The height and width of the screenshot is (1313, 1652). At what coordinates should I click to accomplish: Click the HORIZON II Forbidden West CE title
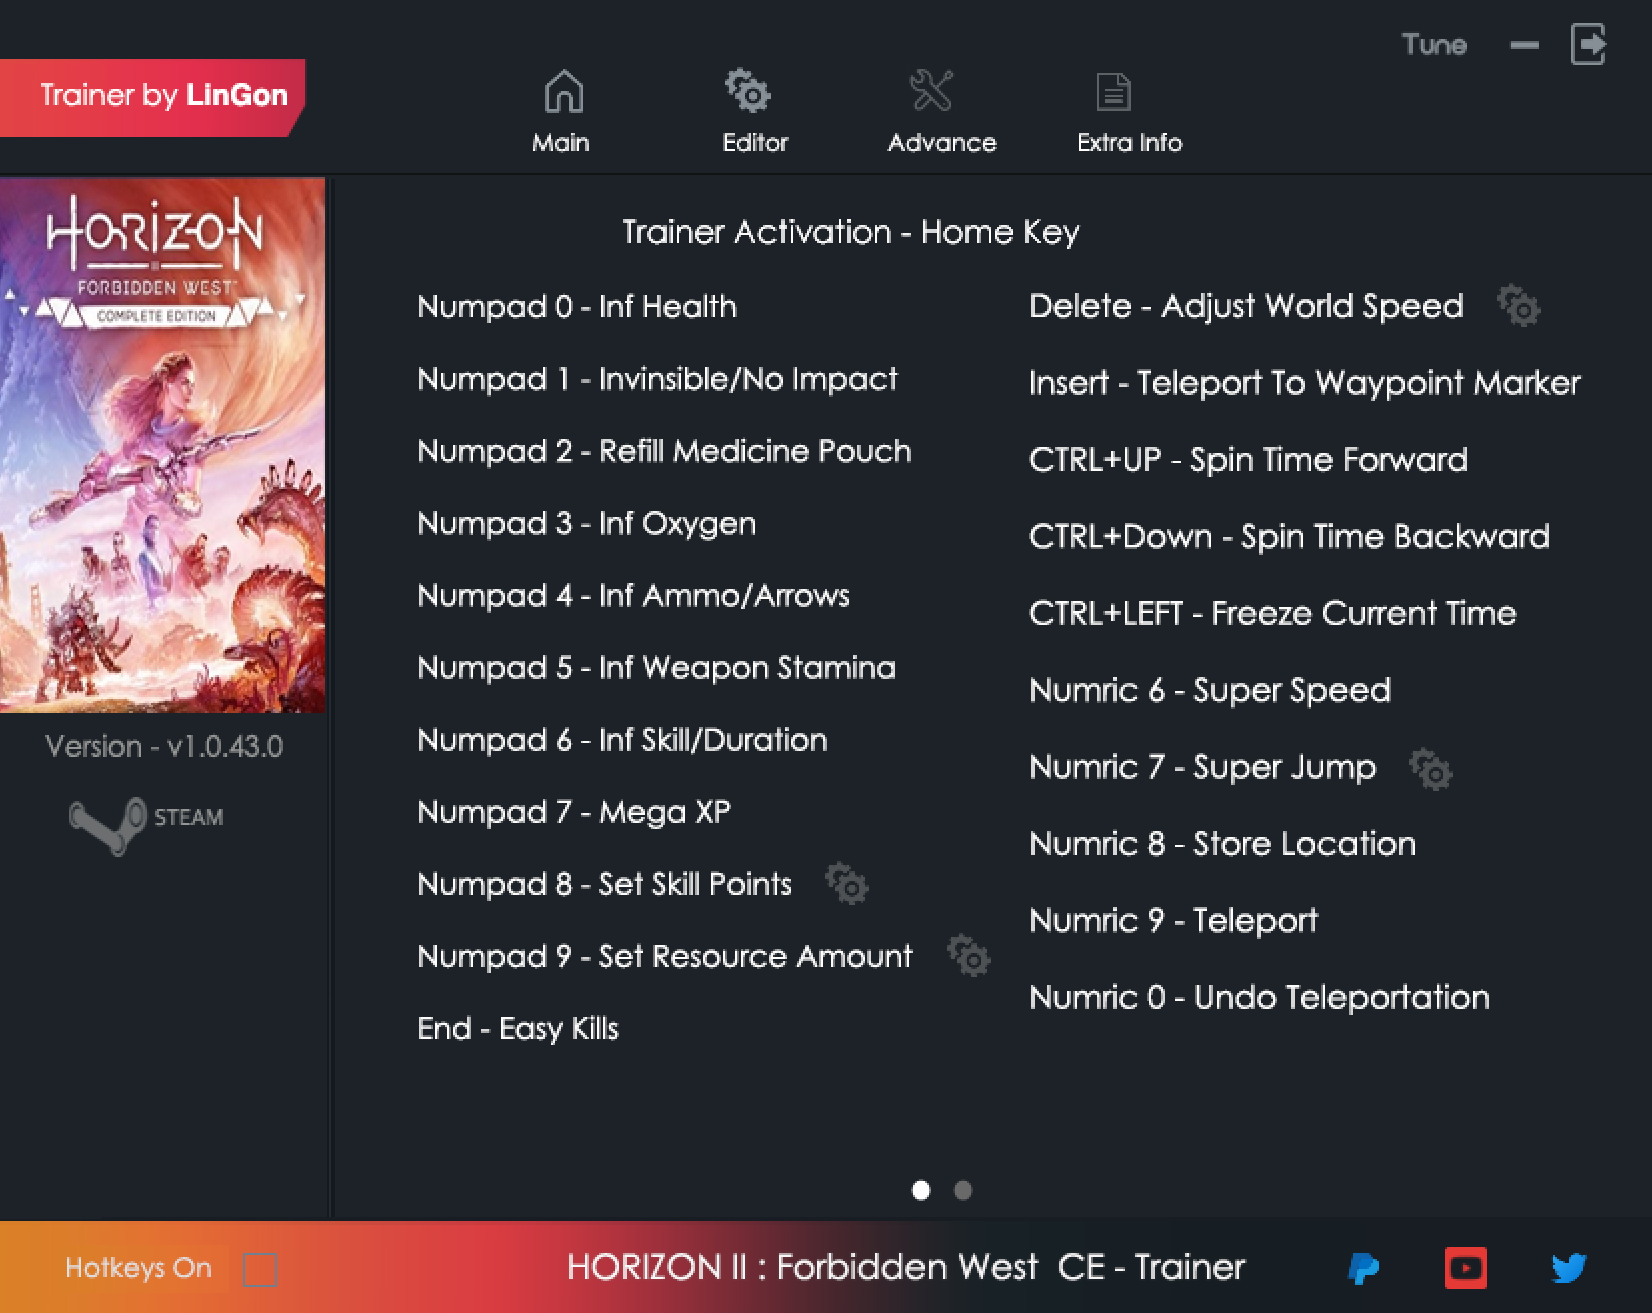[x=906, y=1268]
